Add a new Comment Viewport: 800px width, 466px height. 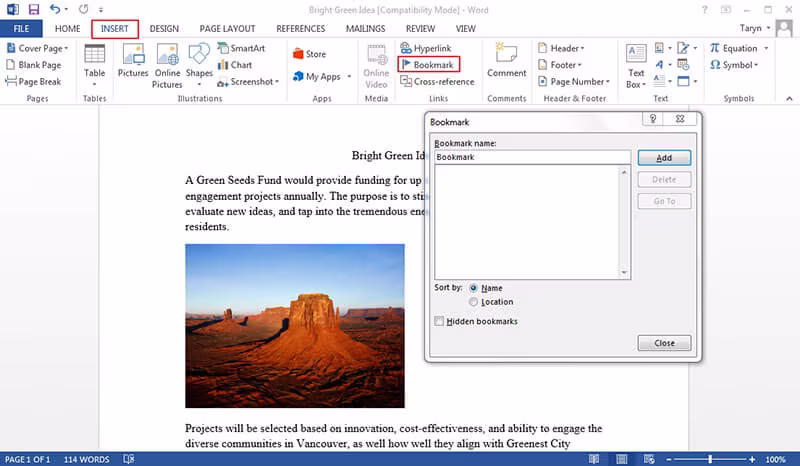coord(506,60)
